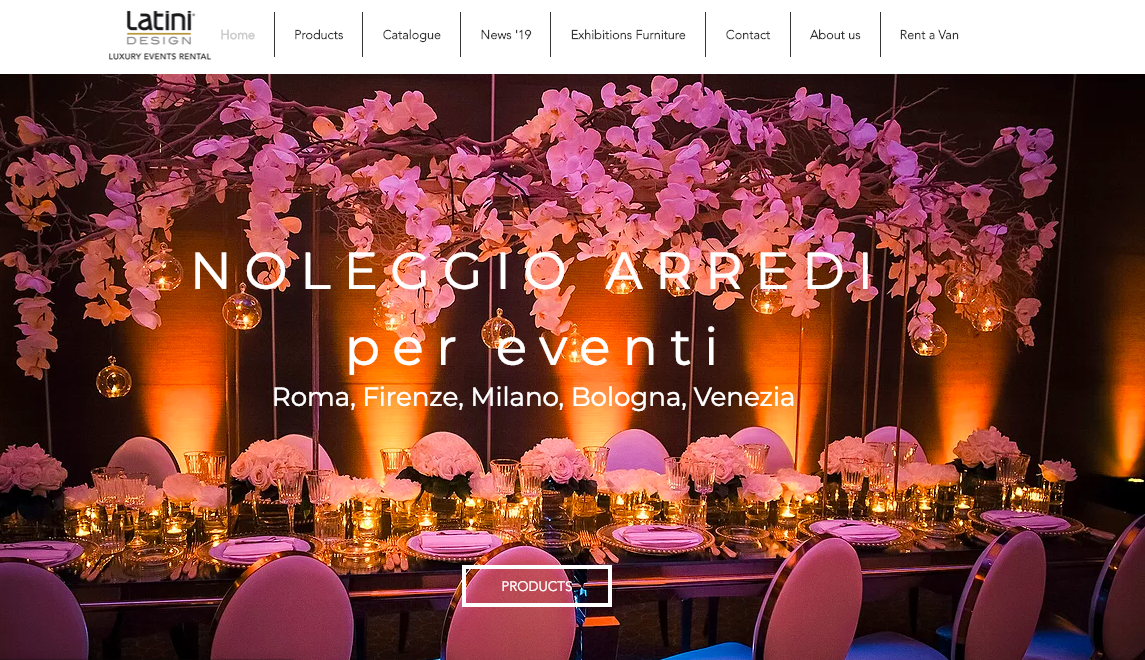The height and width of the screenshot is (660, 1145).
Task: Click the word DESIGN in the logo
Action: [159, 40]
